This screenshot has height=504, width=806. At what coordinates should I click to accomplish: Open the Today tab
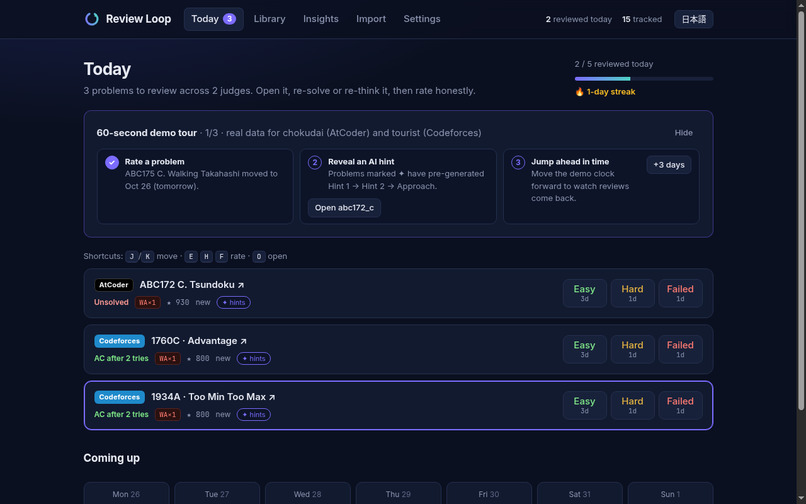coord(213,19)
